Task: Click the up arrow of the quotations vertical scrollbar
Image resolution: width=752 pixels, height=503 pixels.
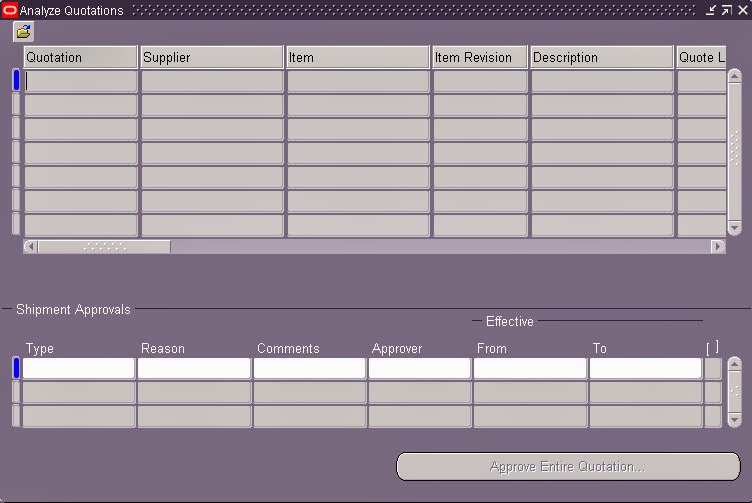Action: coord(735,77)
